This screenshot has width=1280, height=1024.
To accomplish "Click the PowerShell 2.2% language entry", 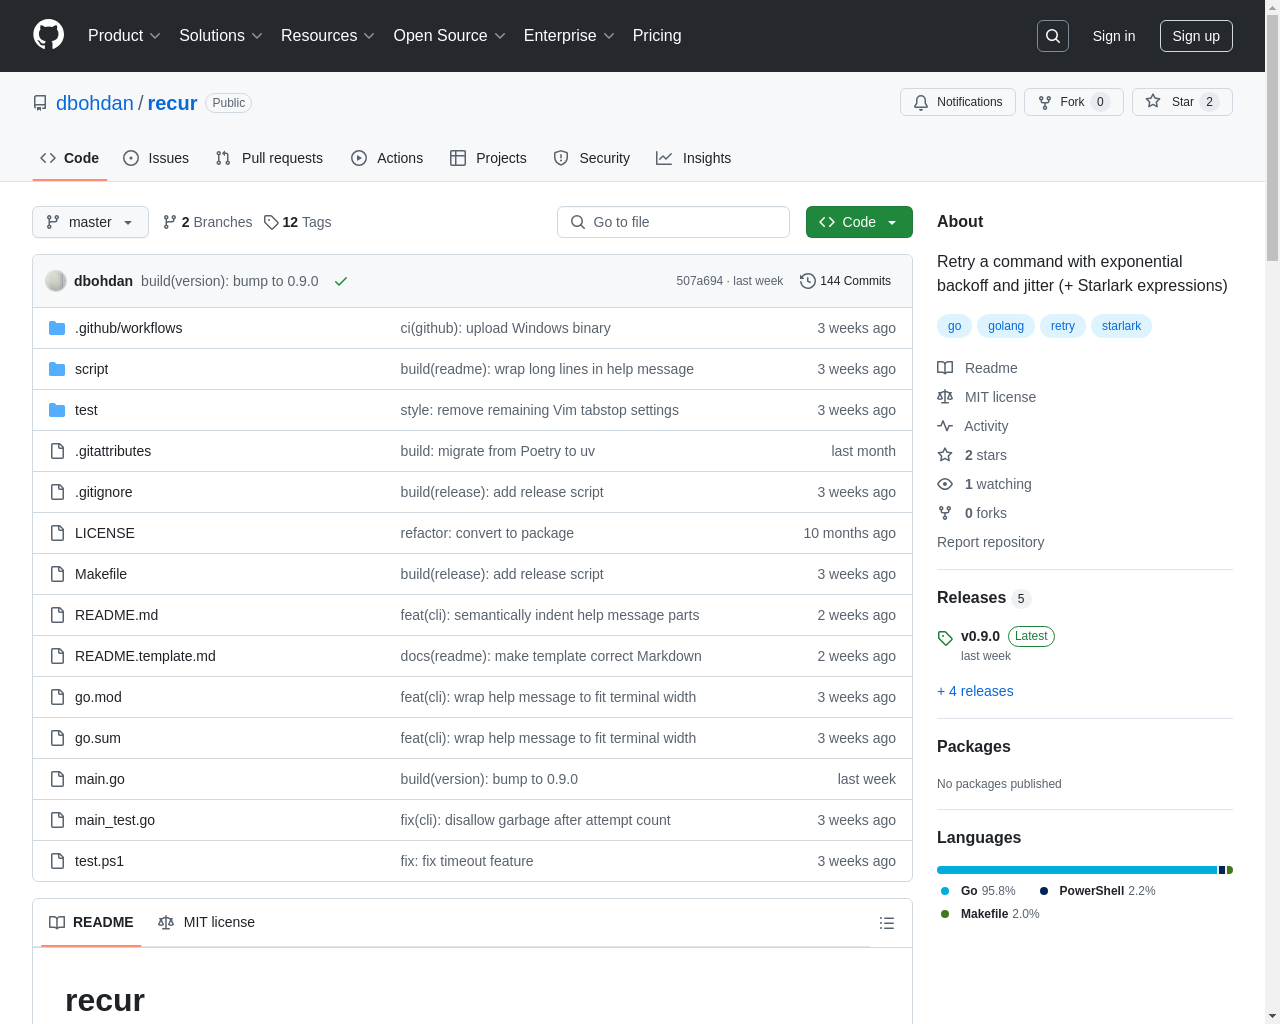I will 1097,891.
